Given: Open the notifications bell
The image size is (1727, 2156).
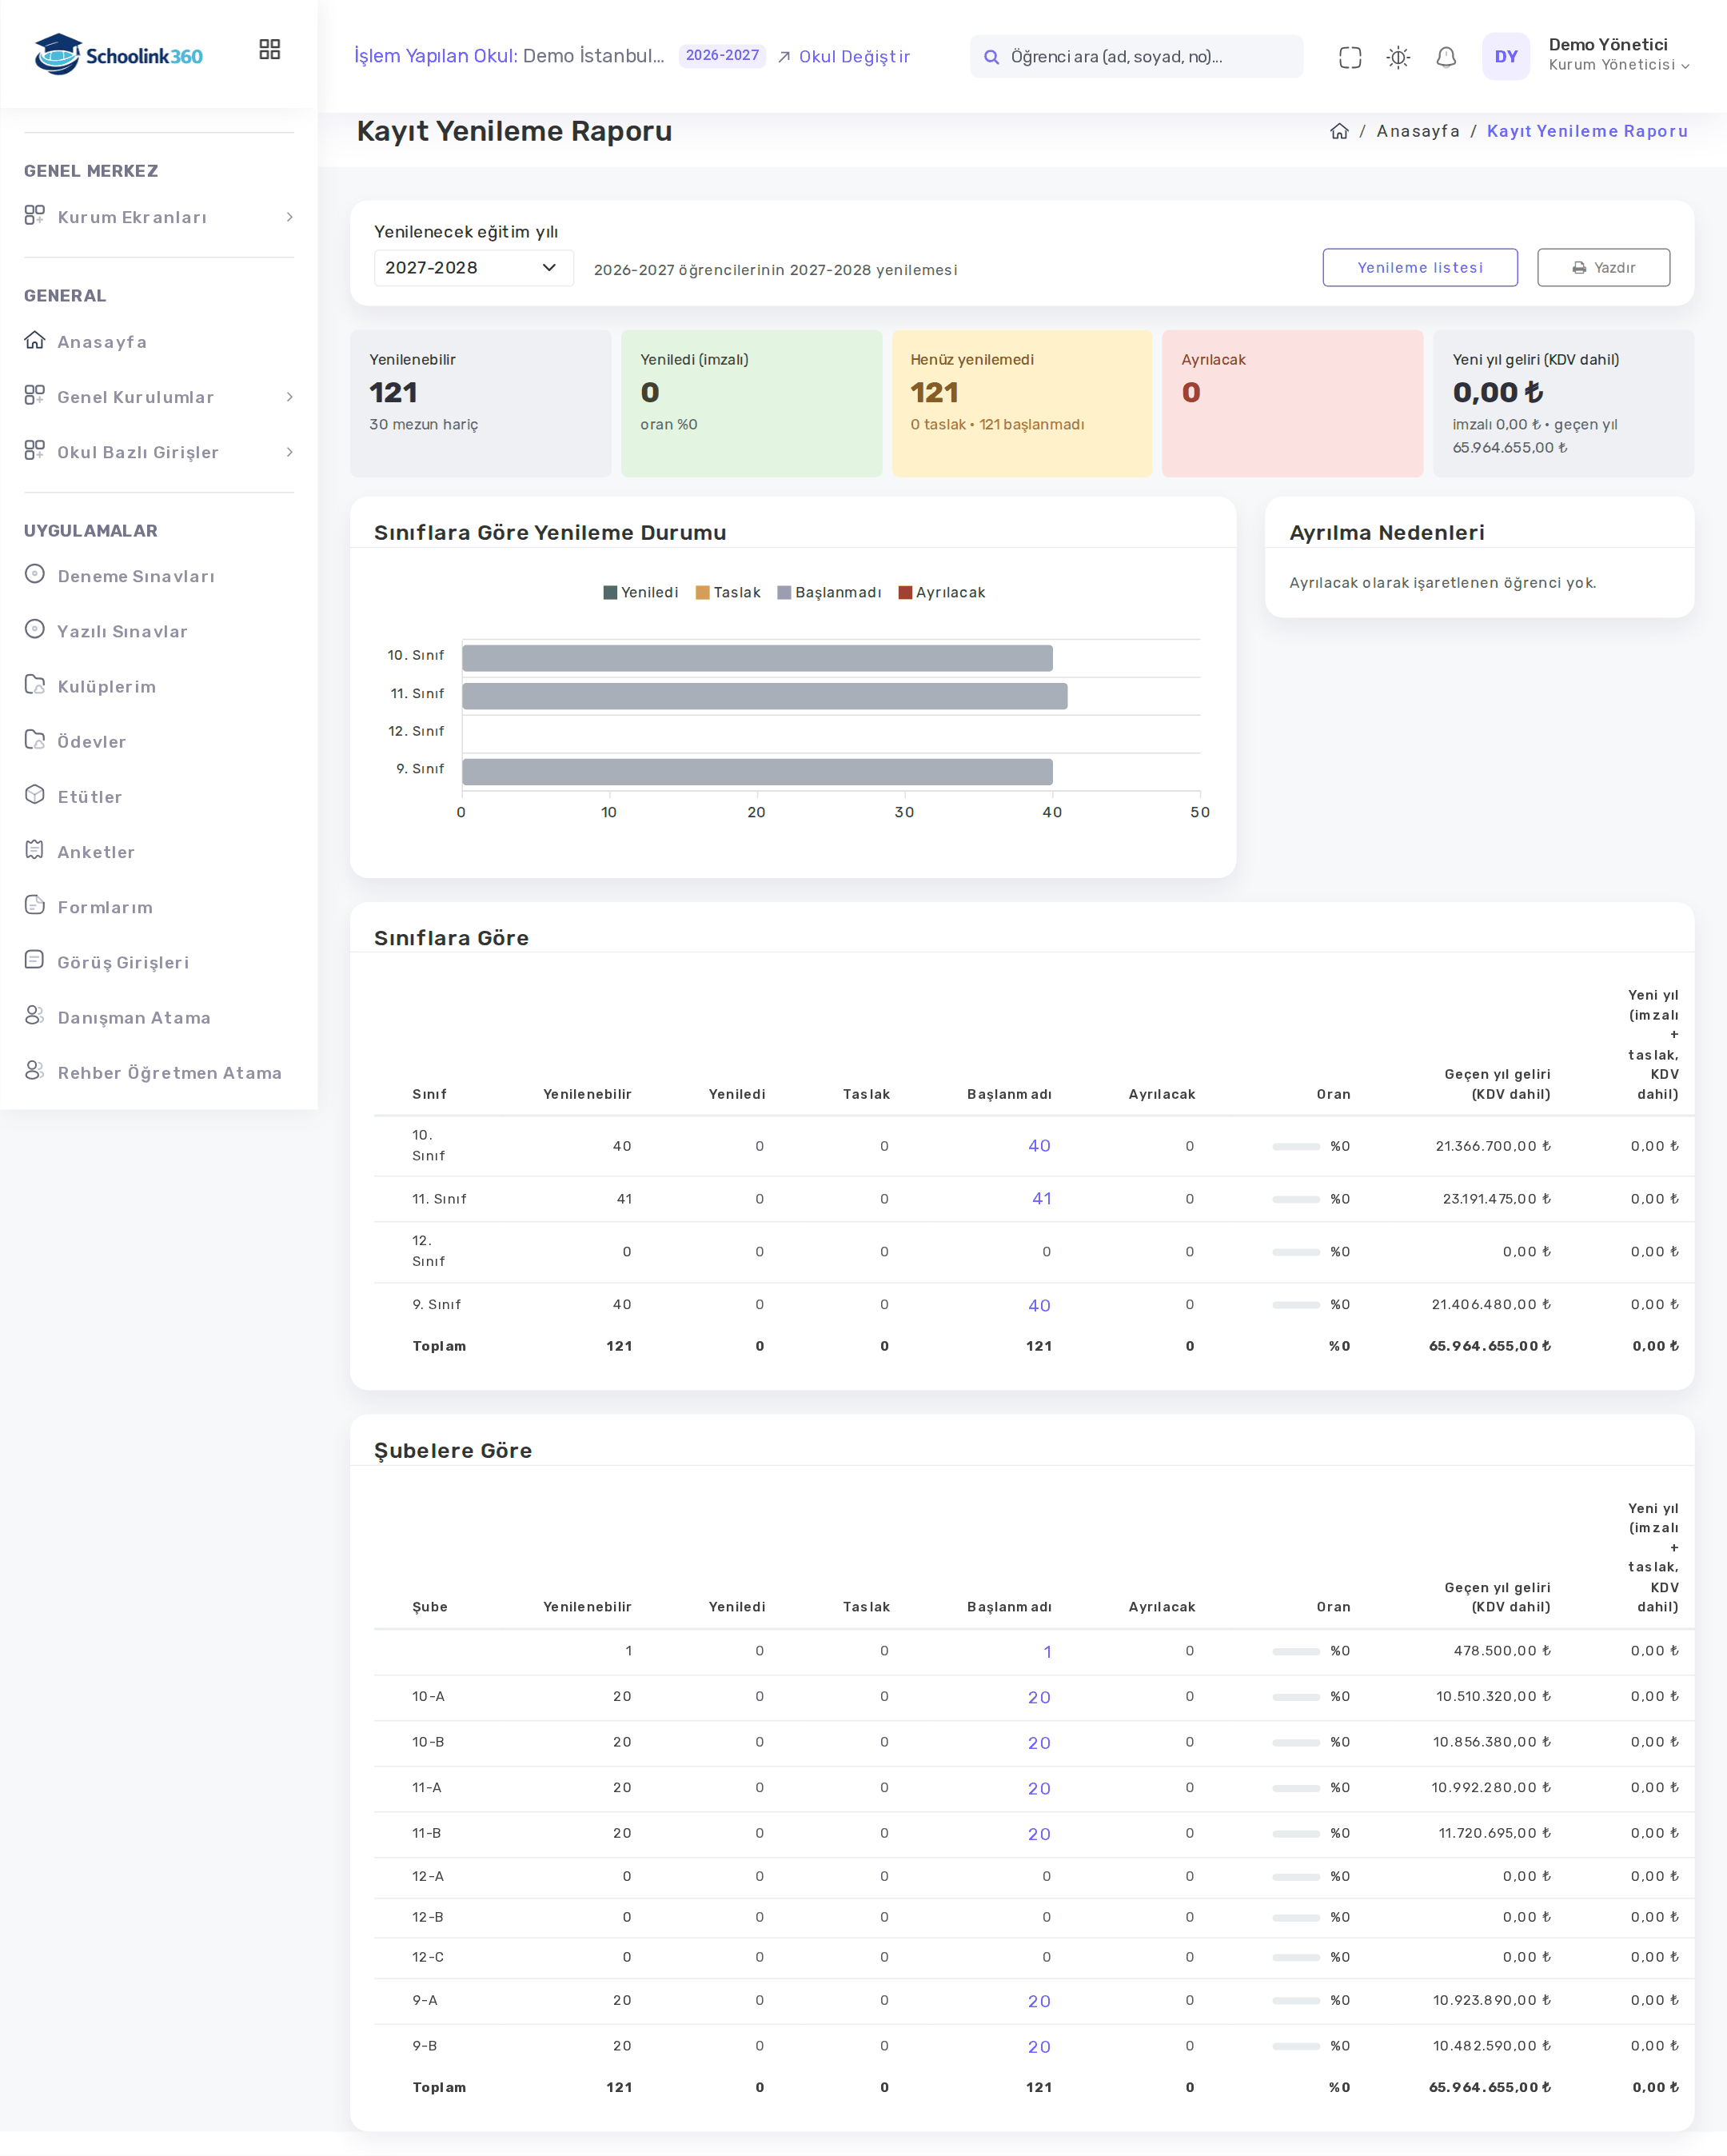Looking at the screenshot, I should click(x=1446, y=57).
